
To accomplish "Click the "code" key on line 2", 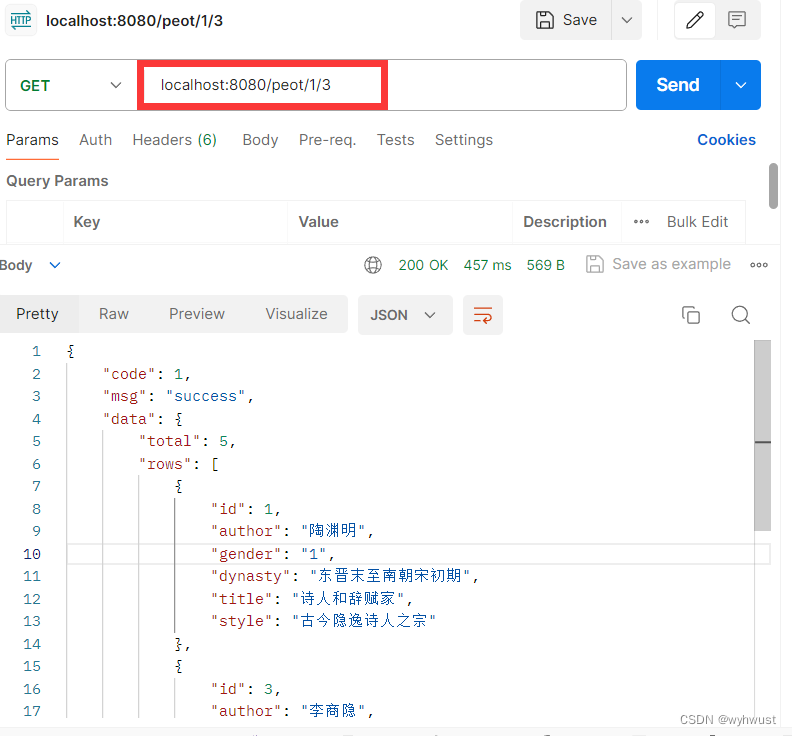I will click(129, 374).
